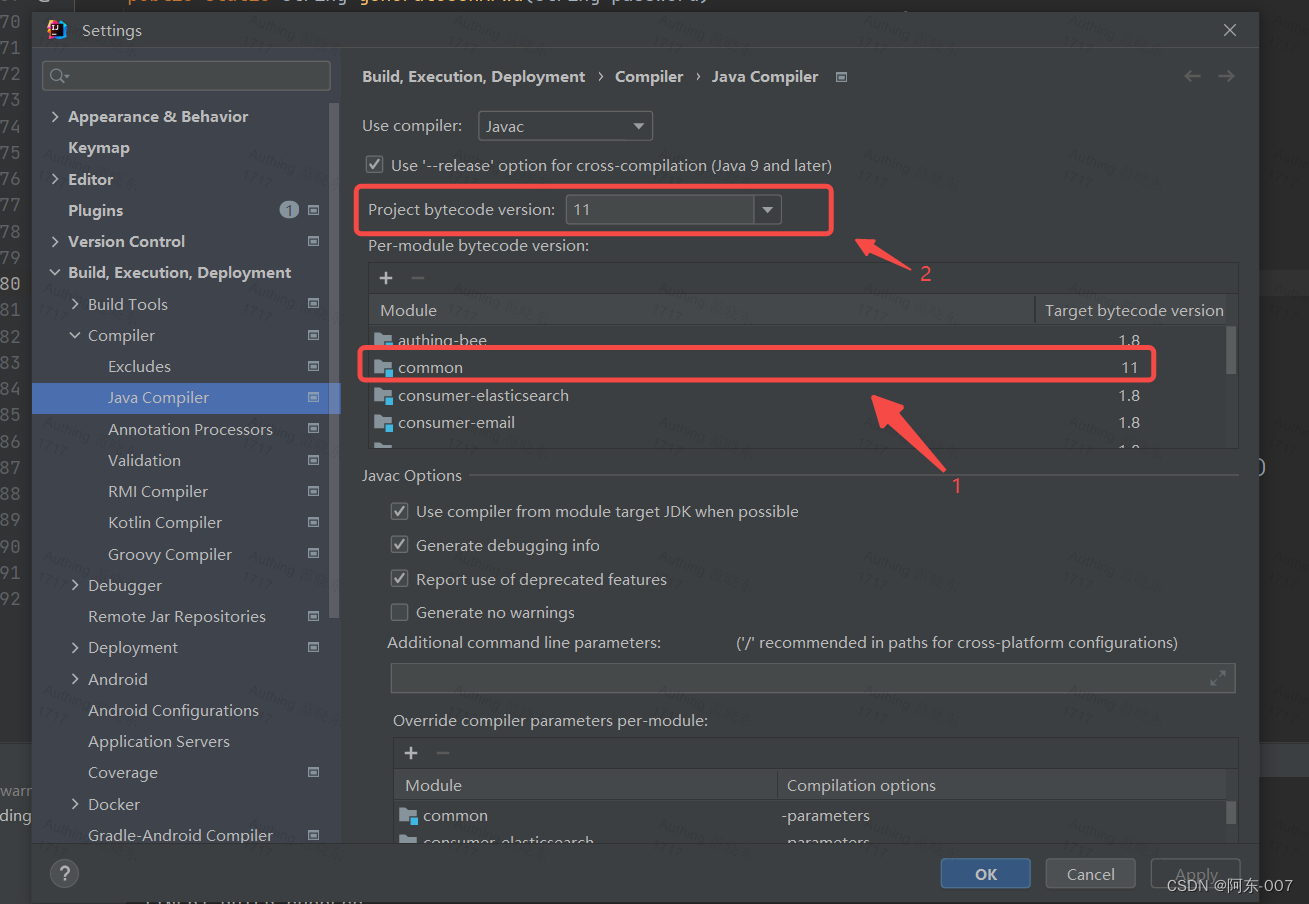The image size is (1309, 904).
Task: Click the back navigation arrow in Settings
Action: 1192,76
